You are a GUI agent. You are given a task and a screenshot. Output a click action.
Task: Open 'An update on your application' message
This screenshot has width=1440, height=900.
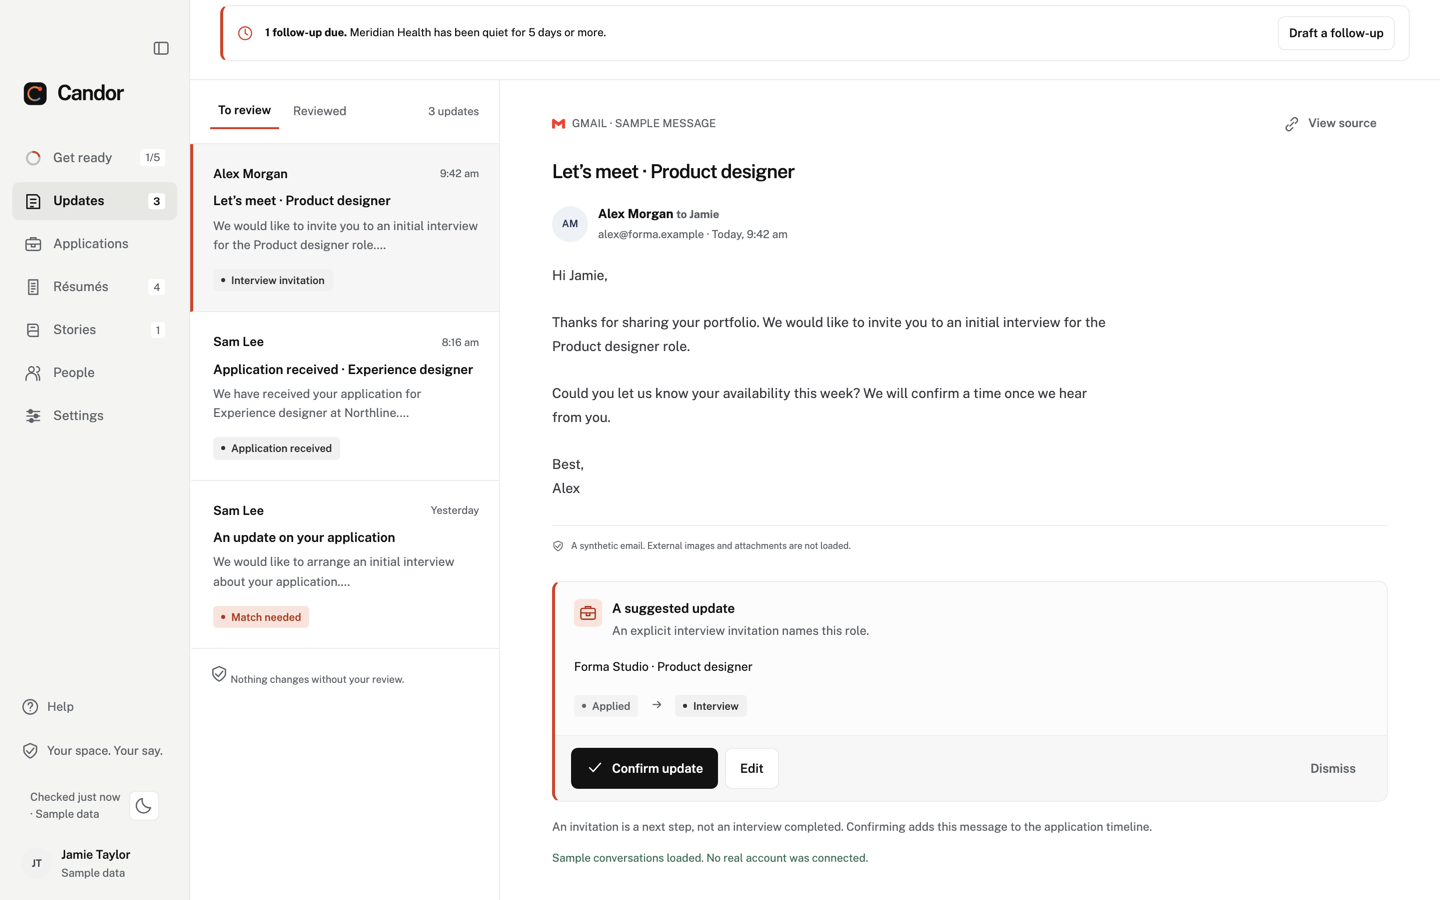[x=345, y=564]
